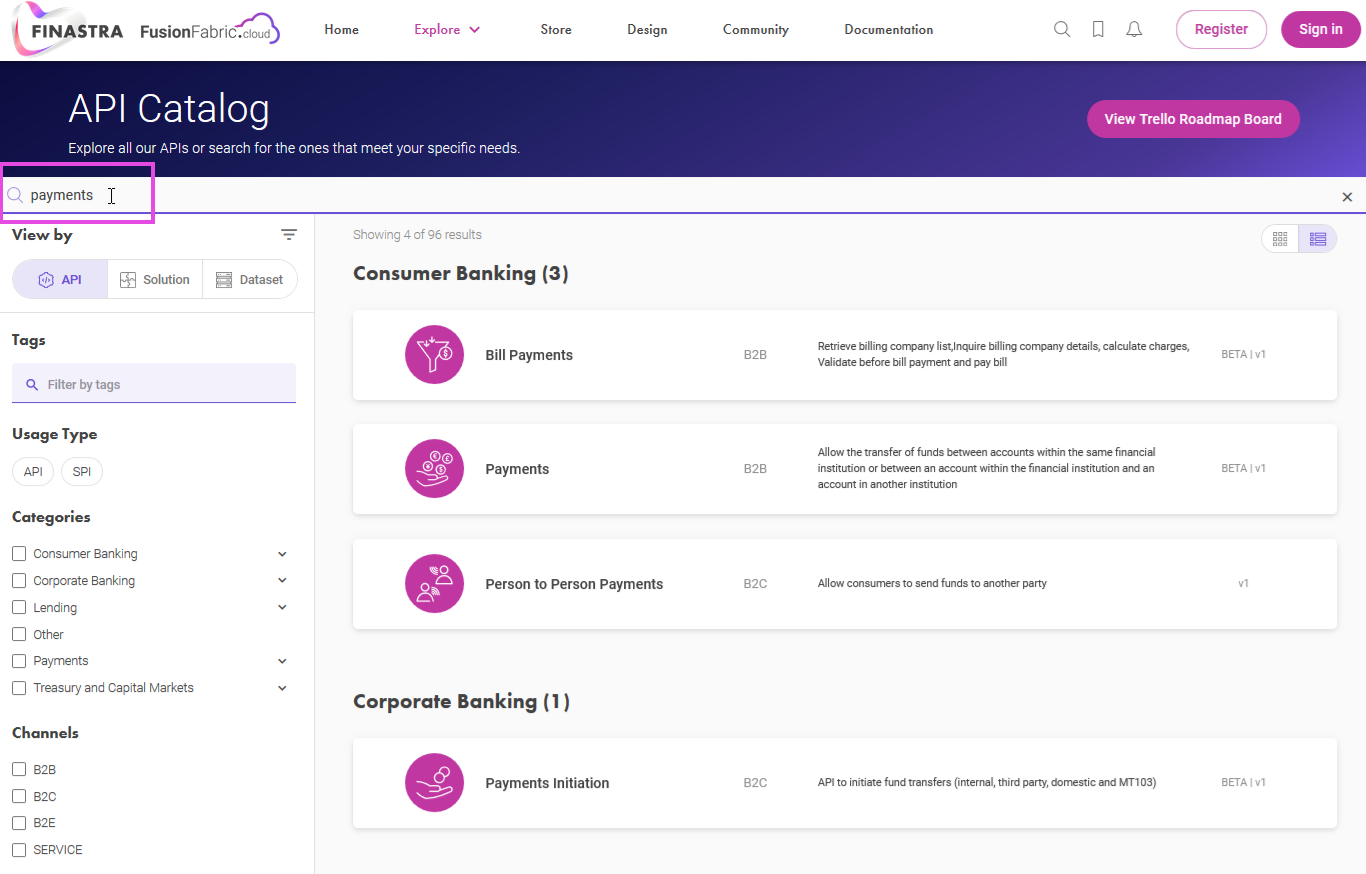Switch results to list view
This screenshot has height=874, width=1366.
tap(1317, 238)
